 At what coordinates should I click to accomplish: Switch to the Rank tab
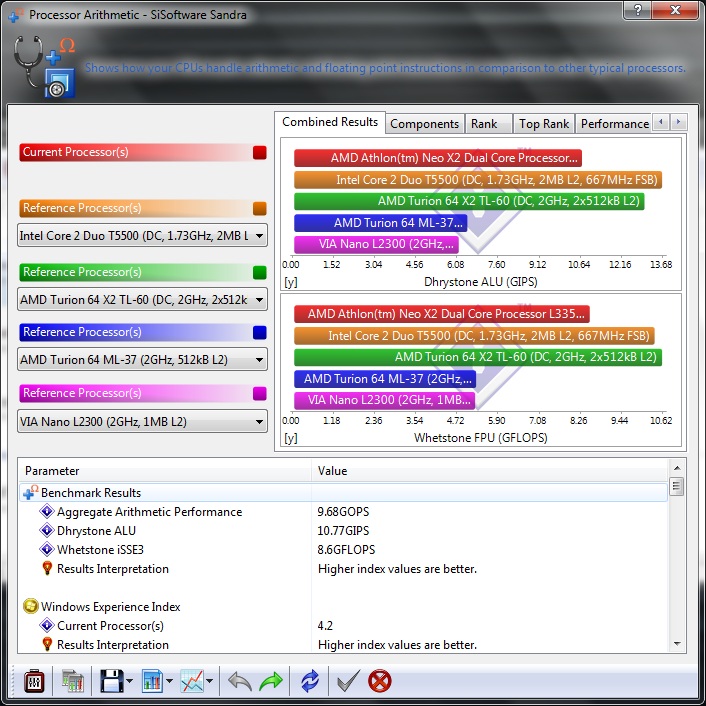click(x=489, y=124)
